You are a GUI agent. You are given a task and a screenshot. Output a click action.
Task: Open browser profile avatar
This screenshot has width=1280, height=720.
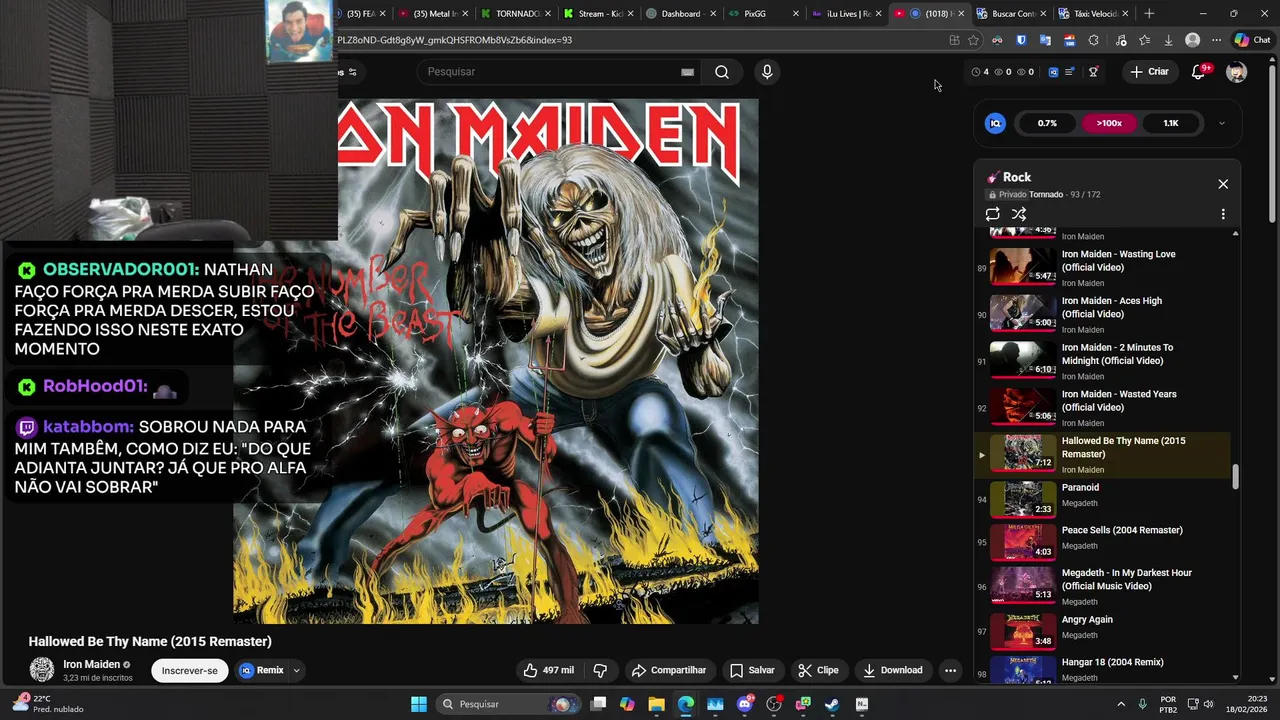(1192, 40)
